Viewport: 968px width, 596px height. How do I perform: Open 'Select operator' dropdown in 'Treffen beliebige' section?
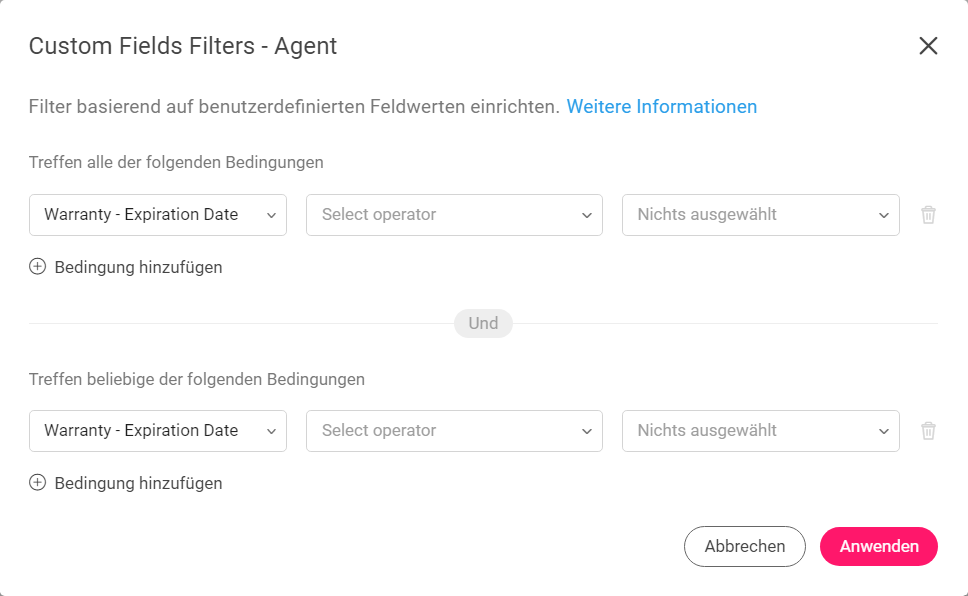[x=454, y=430]
